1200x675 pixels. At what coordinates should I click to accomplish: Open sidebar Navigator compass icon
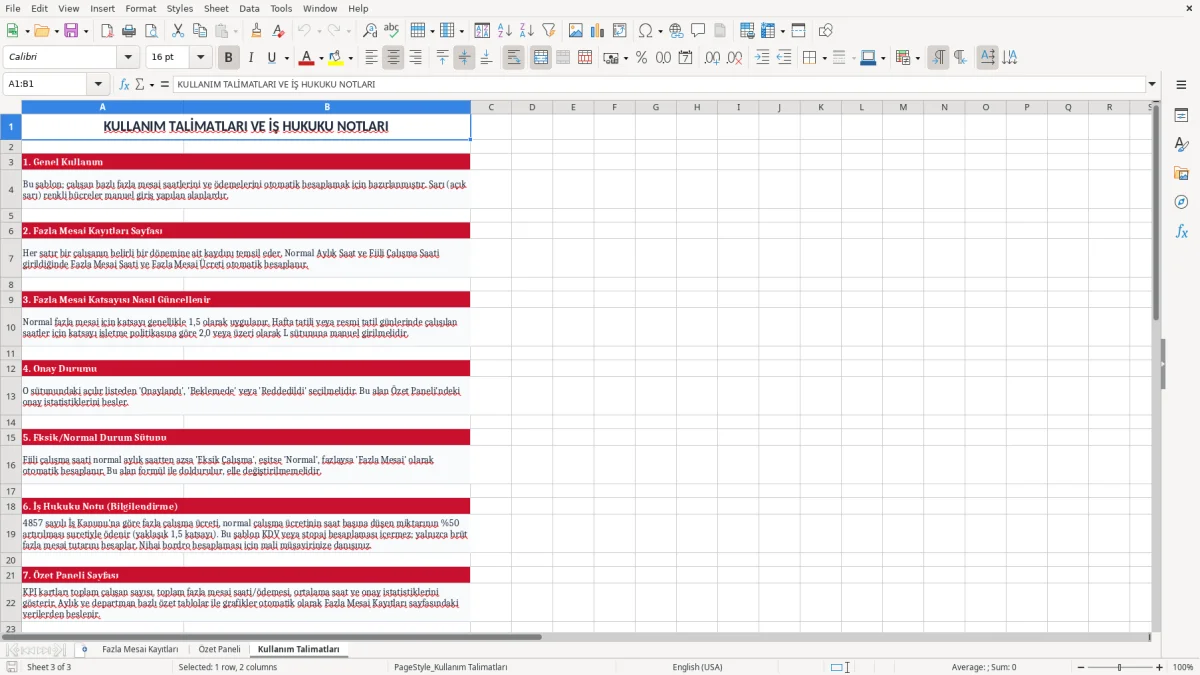(1181, 202)
